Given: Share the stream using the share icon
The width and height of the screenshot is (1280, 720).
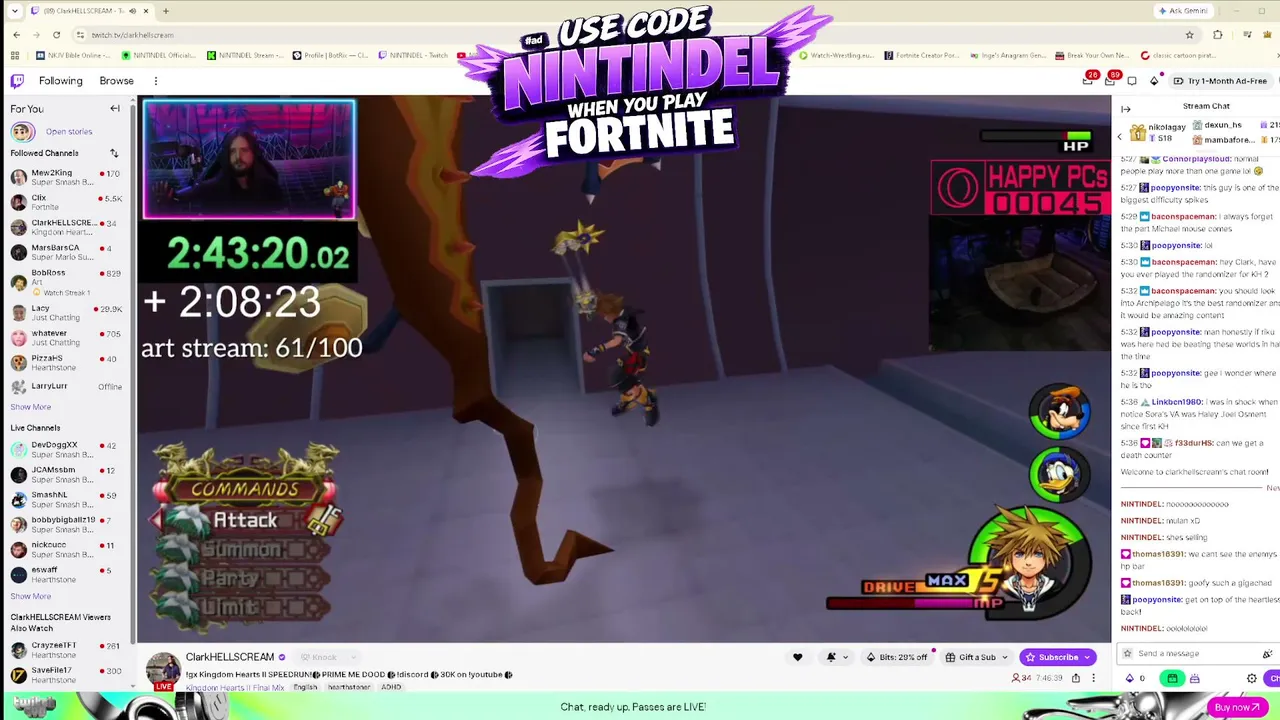Looking at the screenshot, I should (x=1076, y=678).
